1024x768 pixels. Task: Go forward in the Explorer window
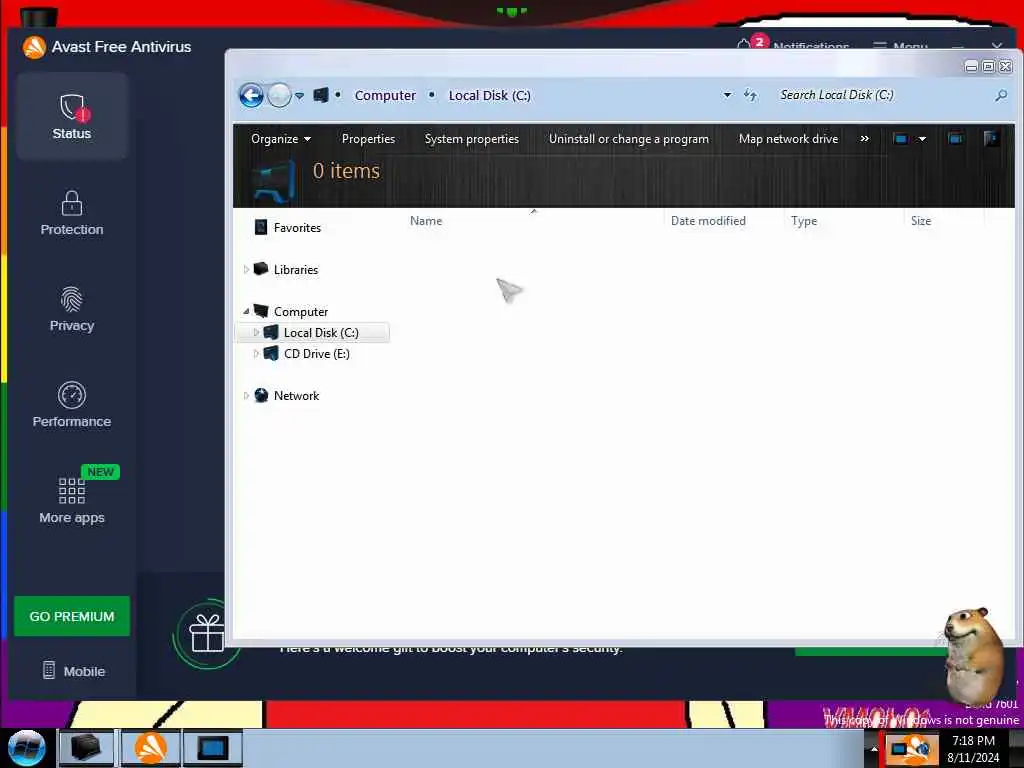tap(280, 95)
